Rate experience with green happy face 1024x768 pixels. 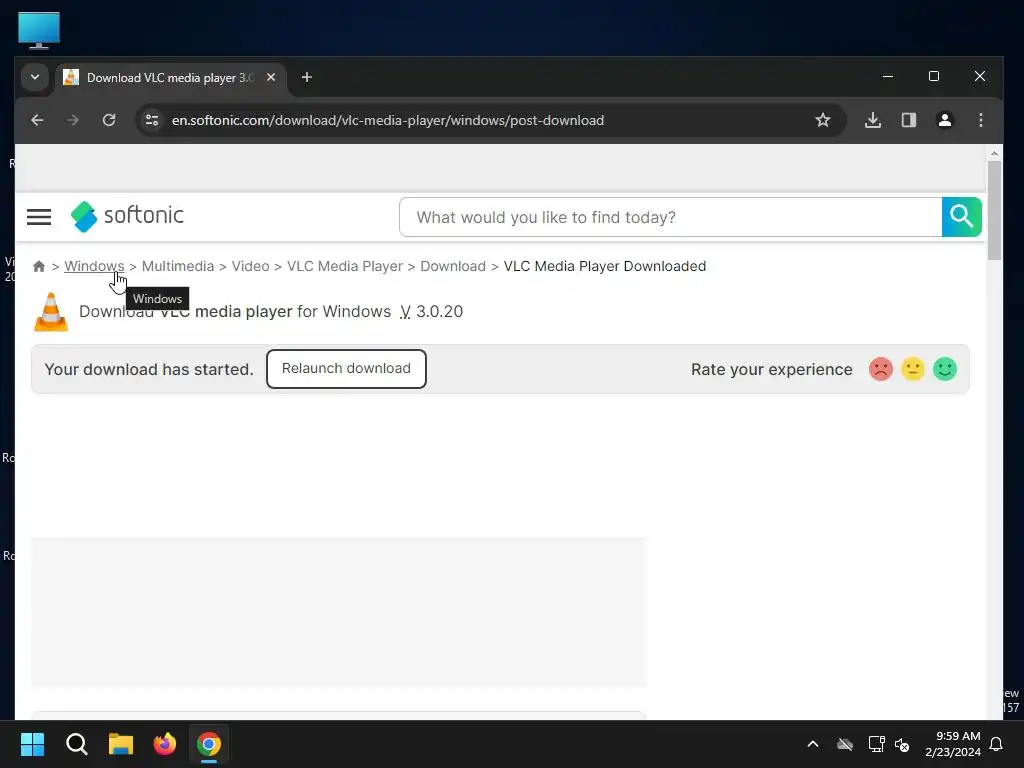[944, 369]
